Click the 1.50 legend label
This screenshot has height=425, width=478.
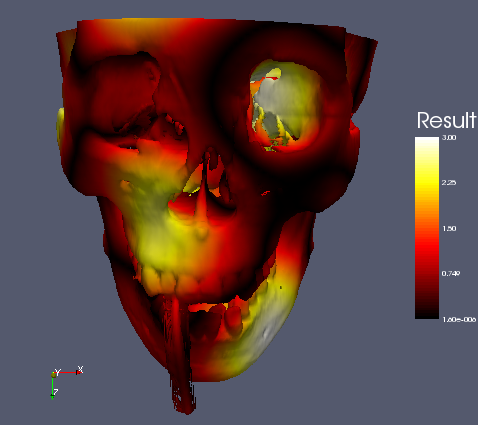449,228
